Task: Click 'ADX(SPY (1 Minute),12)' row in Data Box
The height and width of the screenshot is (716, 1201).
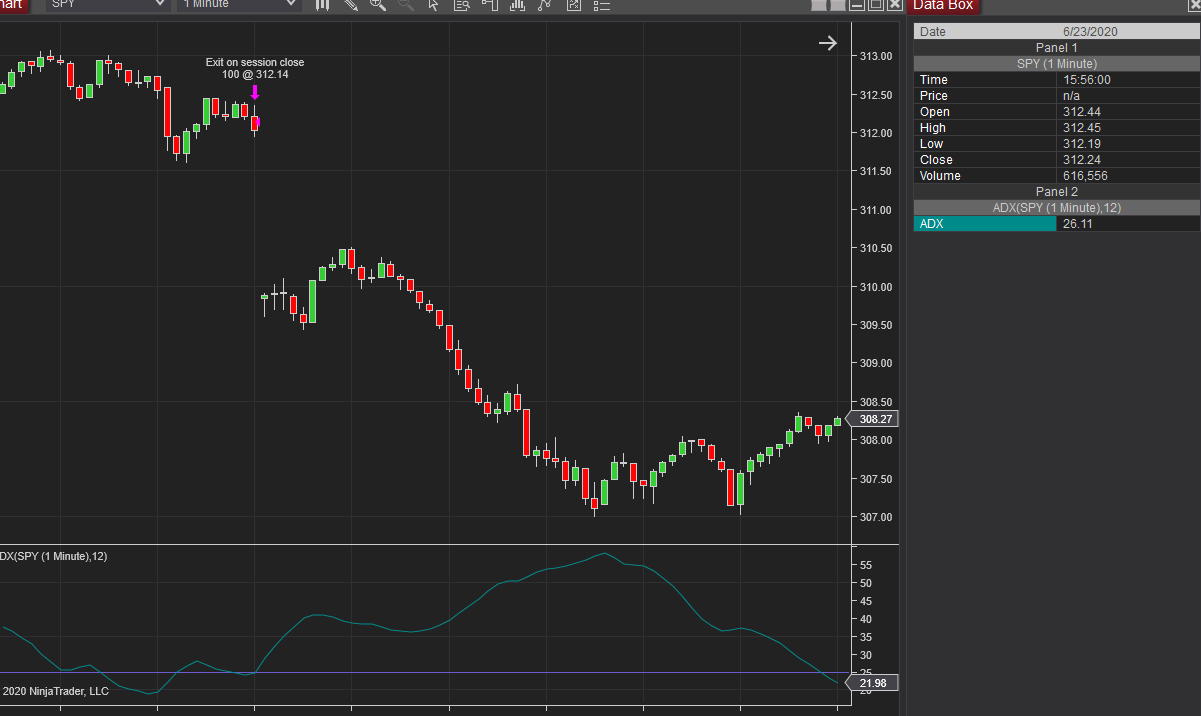Action: coord(1057,207)
